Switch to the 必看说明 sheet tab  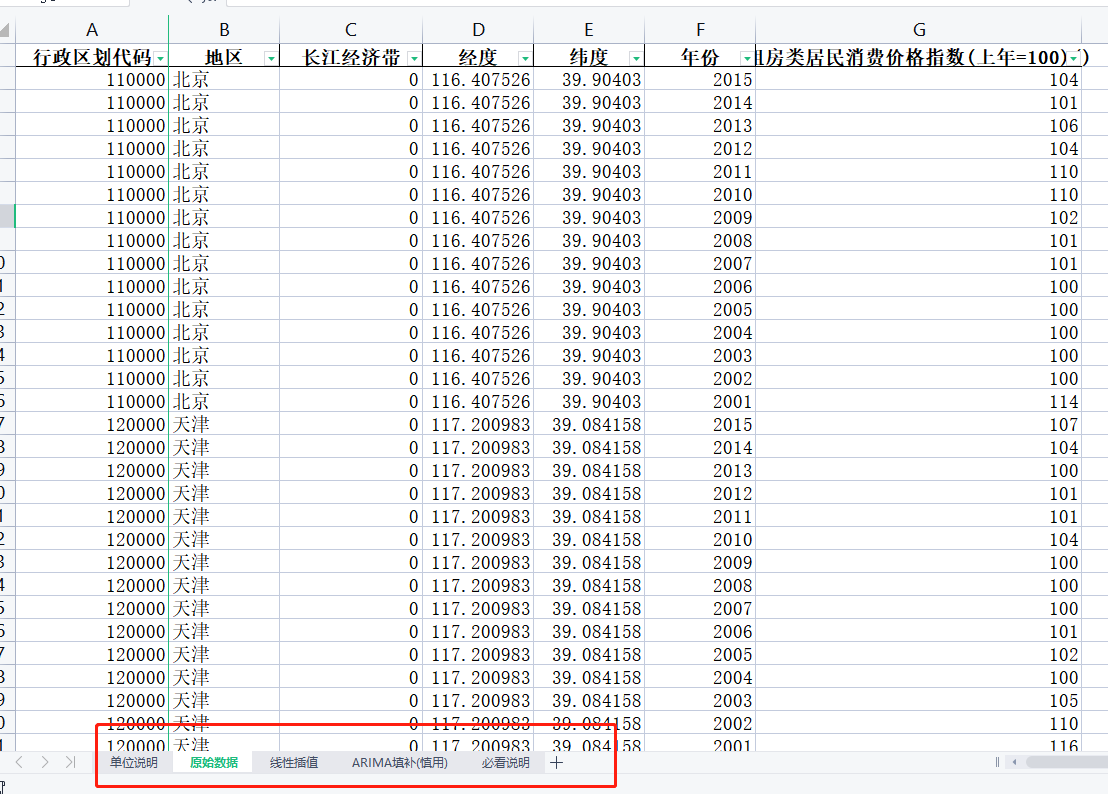[505, 762]
